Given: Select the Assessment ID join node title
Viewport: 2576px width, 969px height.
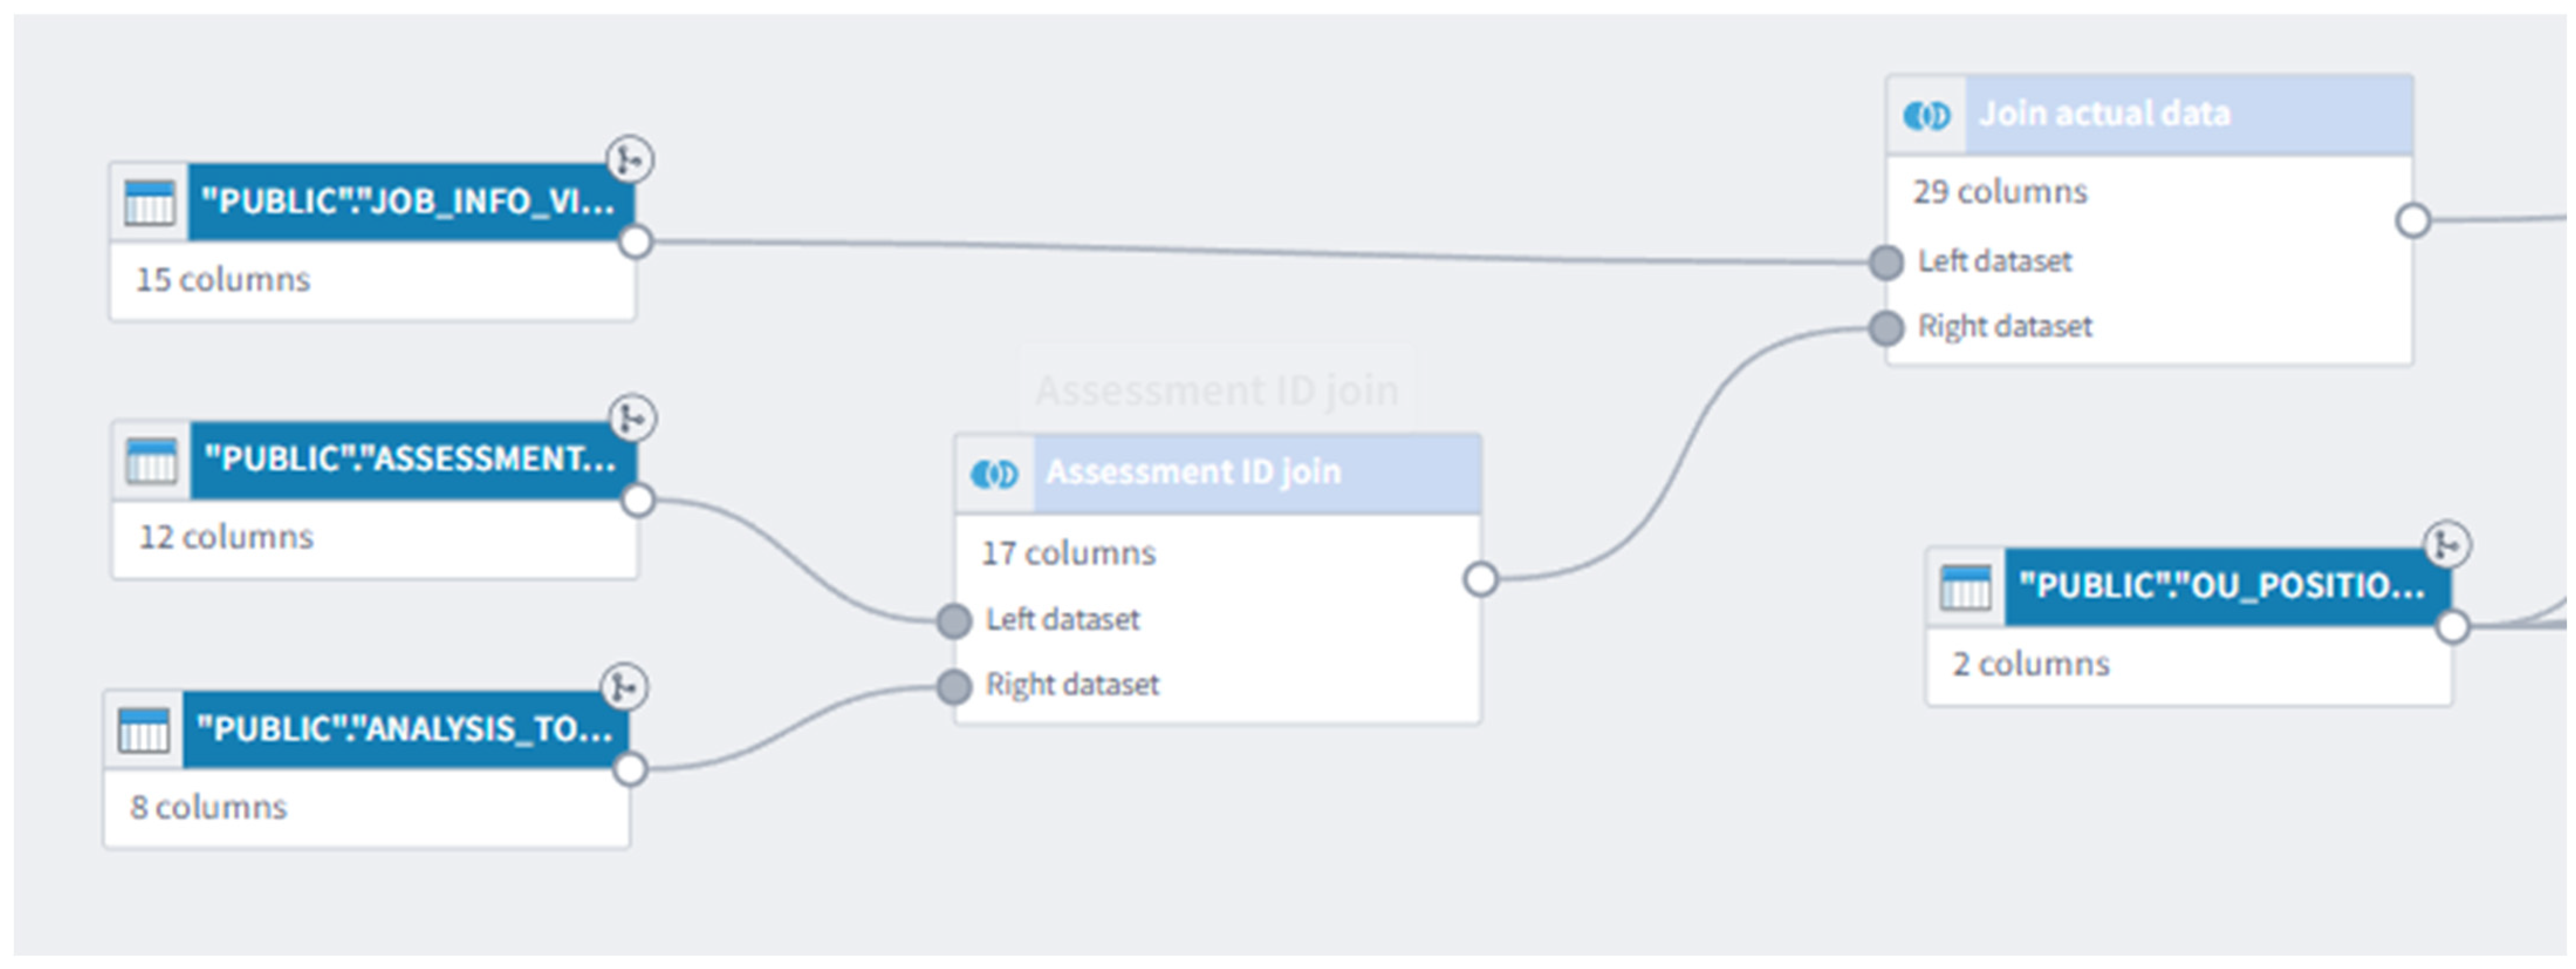Looking at the screenshot, I should pos(1193,471).
